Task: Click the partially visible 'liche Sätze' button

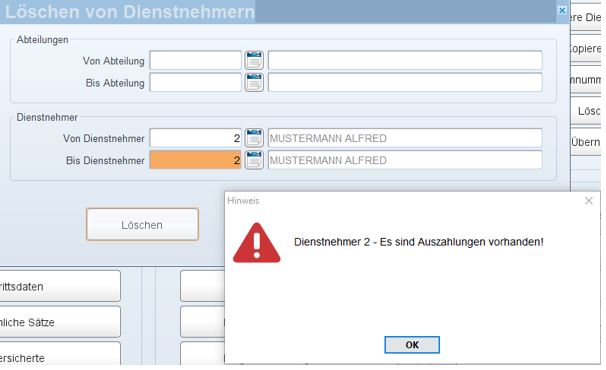Action: click(x=60, y=322)
